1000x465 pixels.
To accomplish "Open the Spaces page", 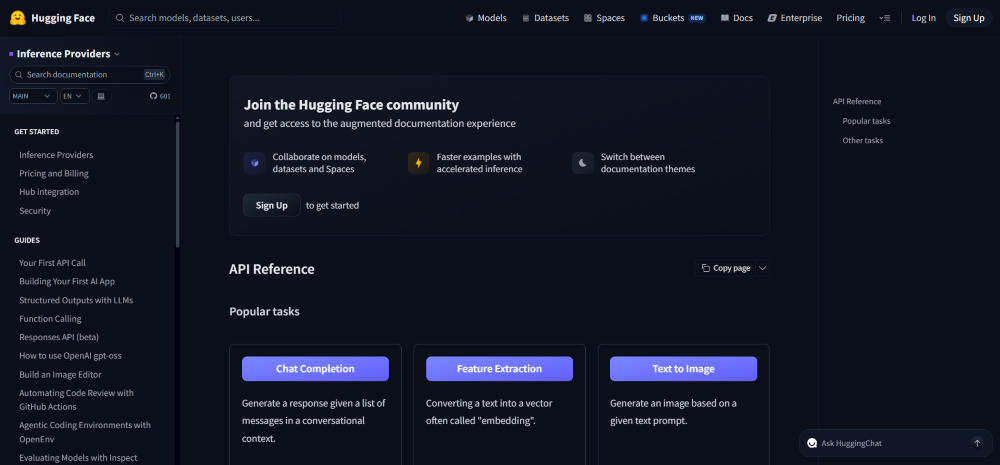I will coord(604,18).
